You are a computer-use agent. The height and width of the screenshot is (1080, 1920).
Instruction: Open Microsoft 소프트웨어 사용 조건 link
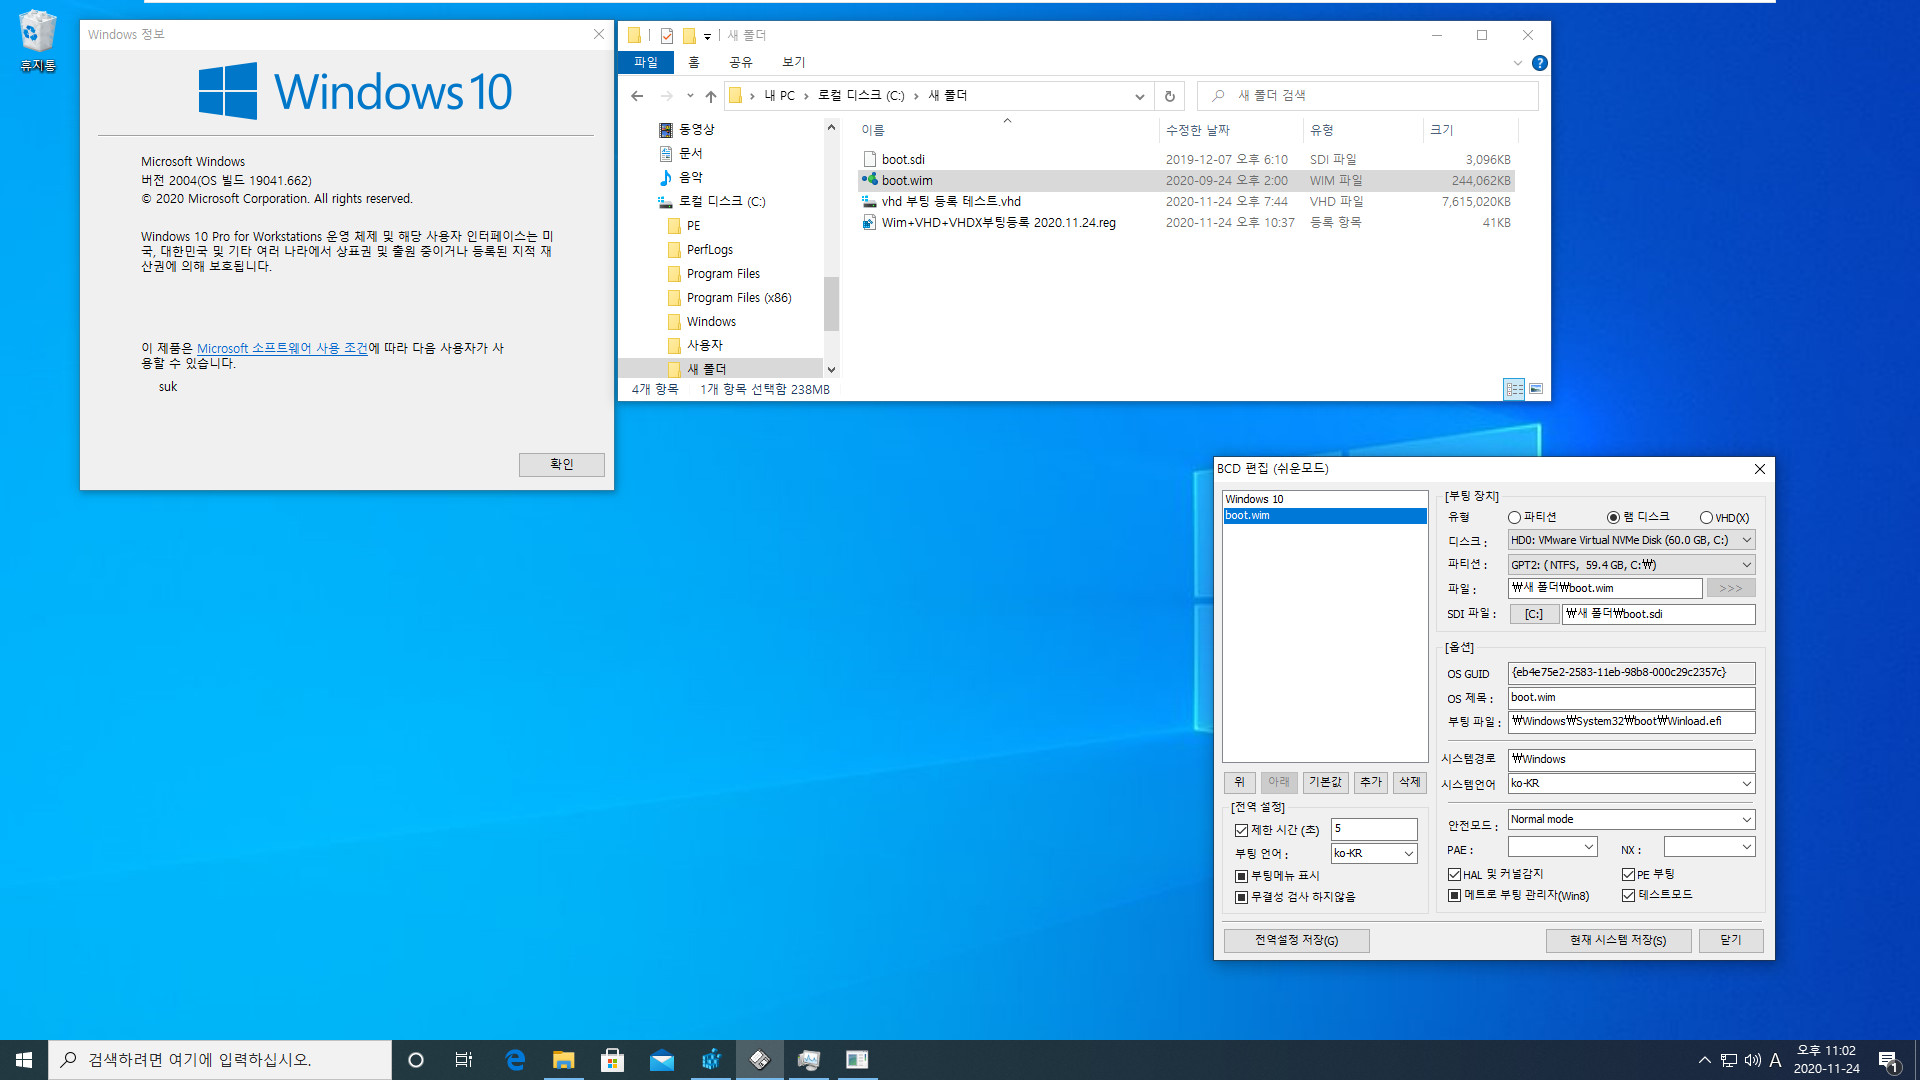point(282,349)
